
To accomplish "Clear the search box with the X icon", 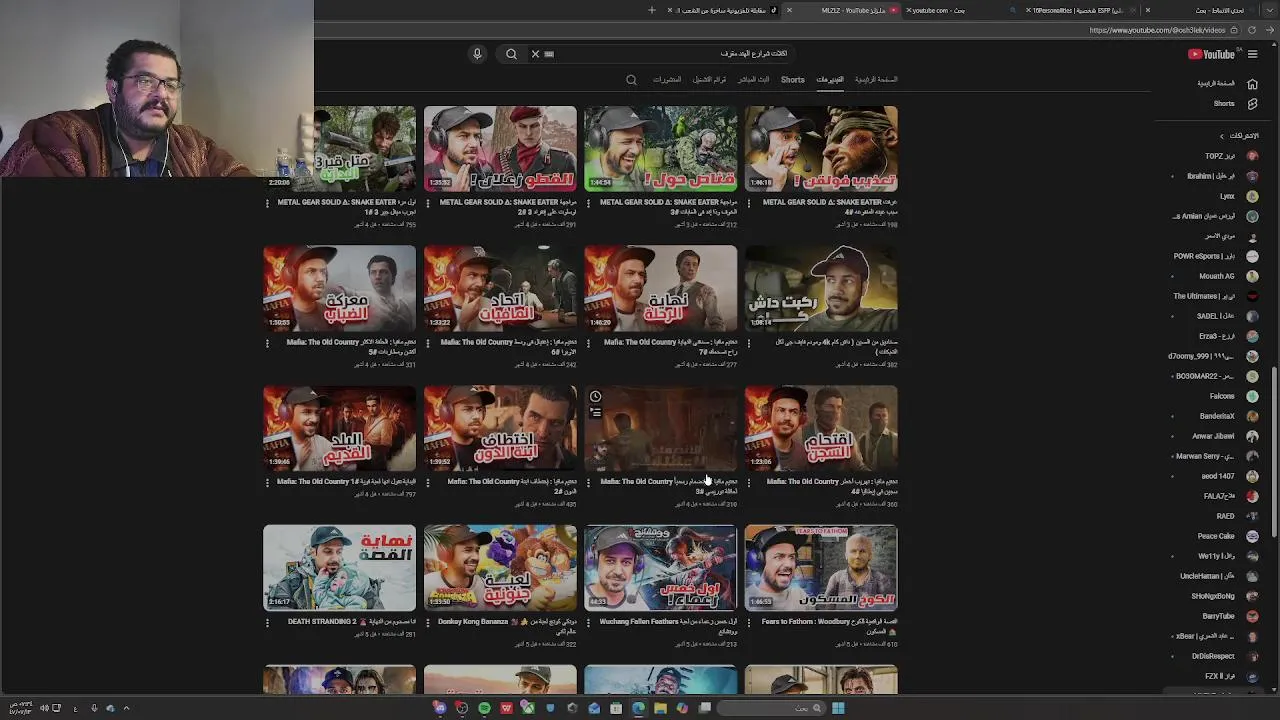I will point(535,54).
